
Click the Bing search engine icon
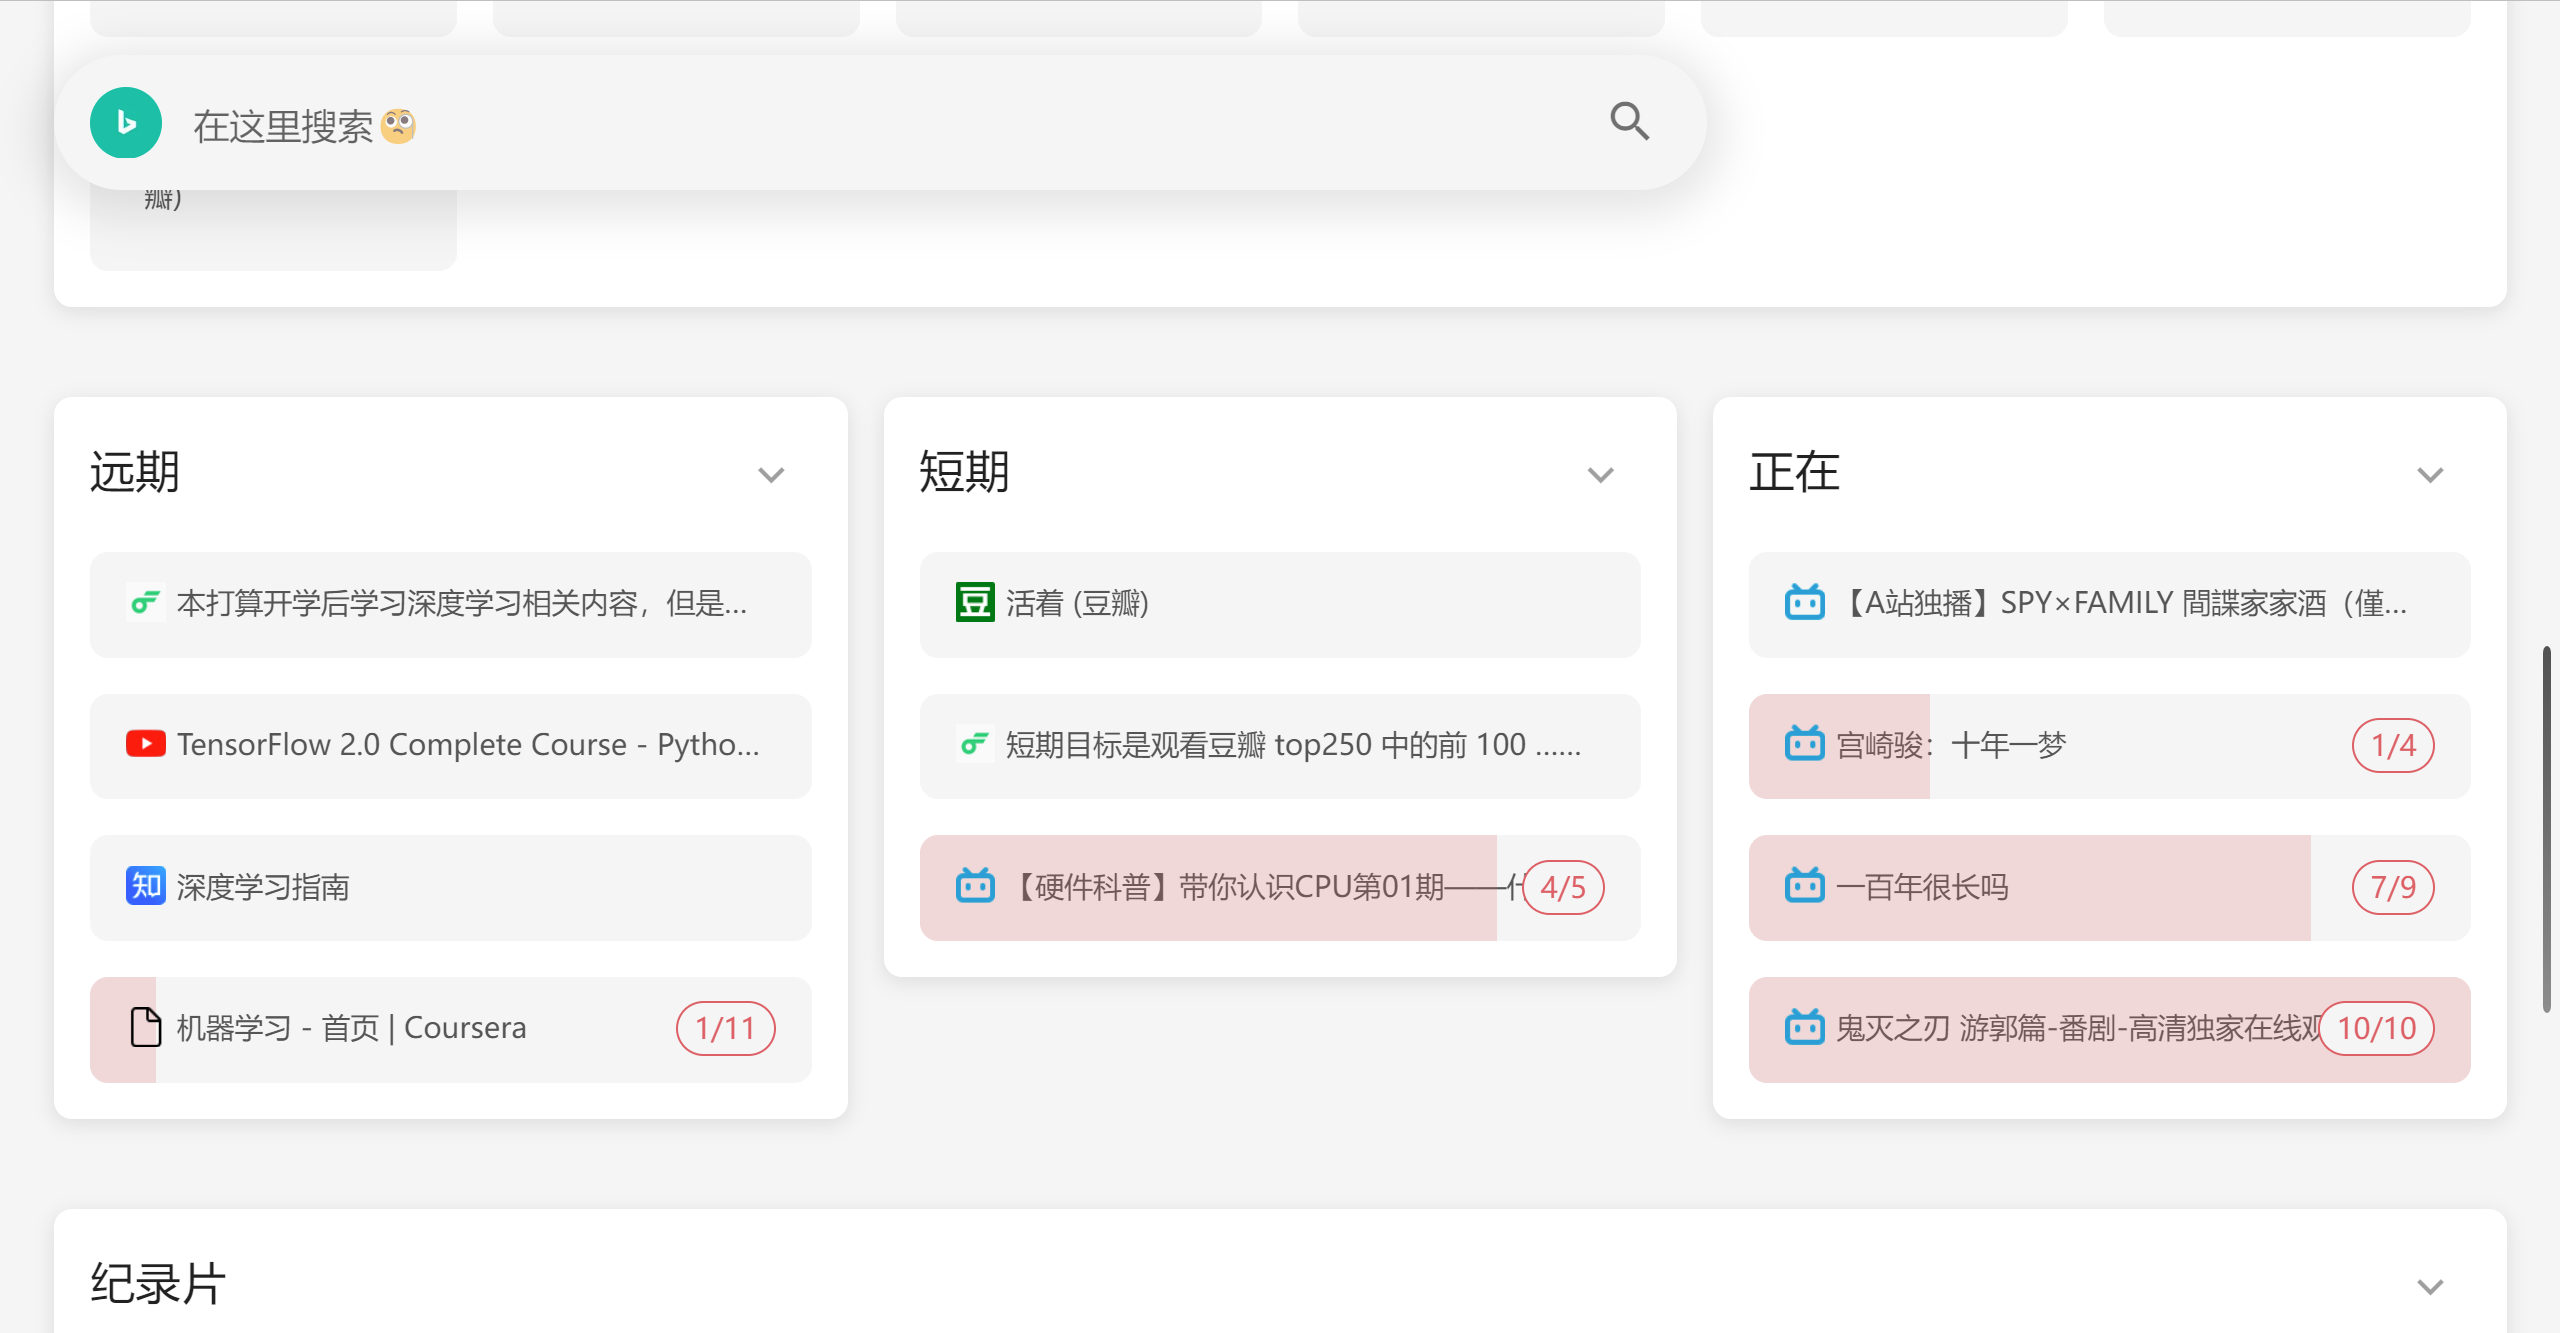pos(126,123)
